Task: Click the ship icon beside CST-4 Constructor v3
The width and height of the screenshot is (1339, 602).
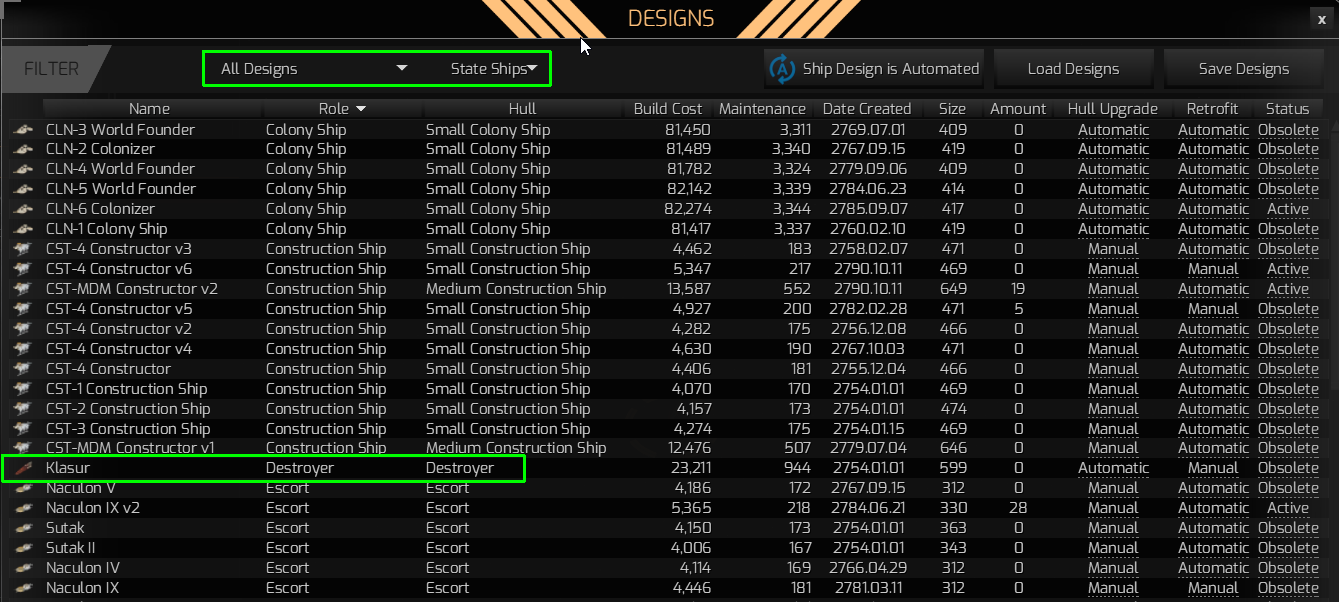Action: 22,249
